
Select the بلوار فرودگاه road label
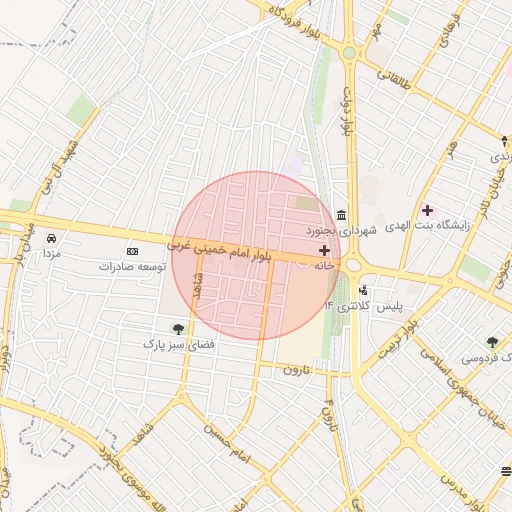(294, 23)
